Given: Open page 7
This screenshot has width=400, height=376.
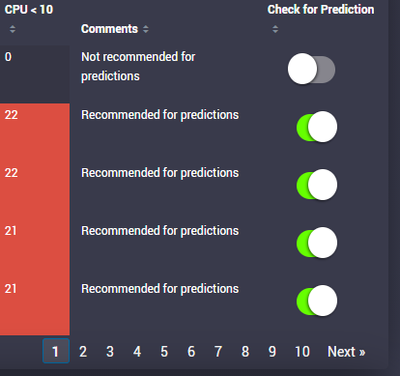Looking at the screenshot, I should (218, 352).
